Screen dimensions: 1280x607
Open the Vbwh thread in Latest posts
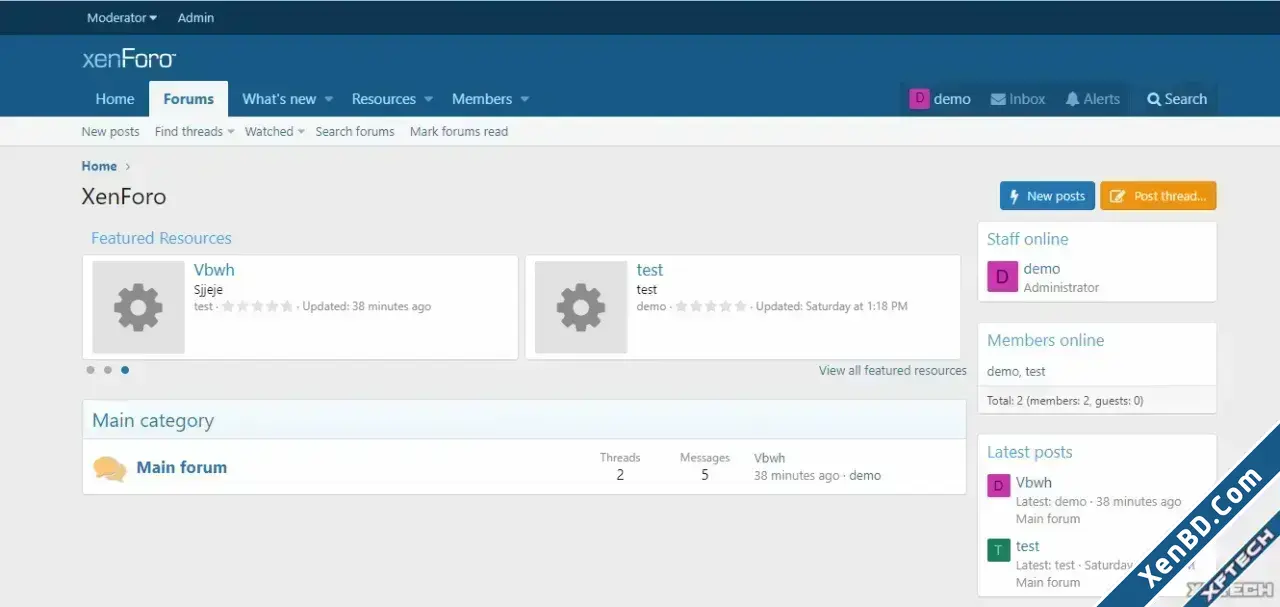point(1034,483)
